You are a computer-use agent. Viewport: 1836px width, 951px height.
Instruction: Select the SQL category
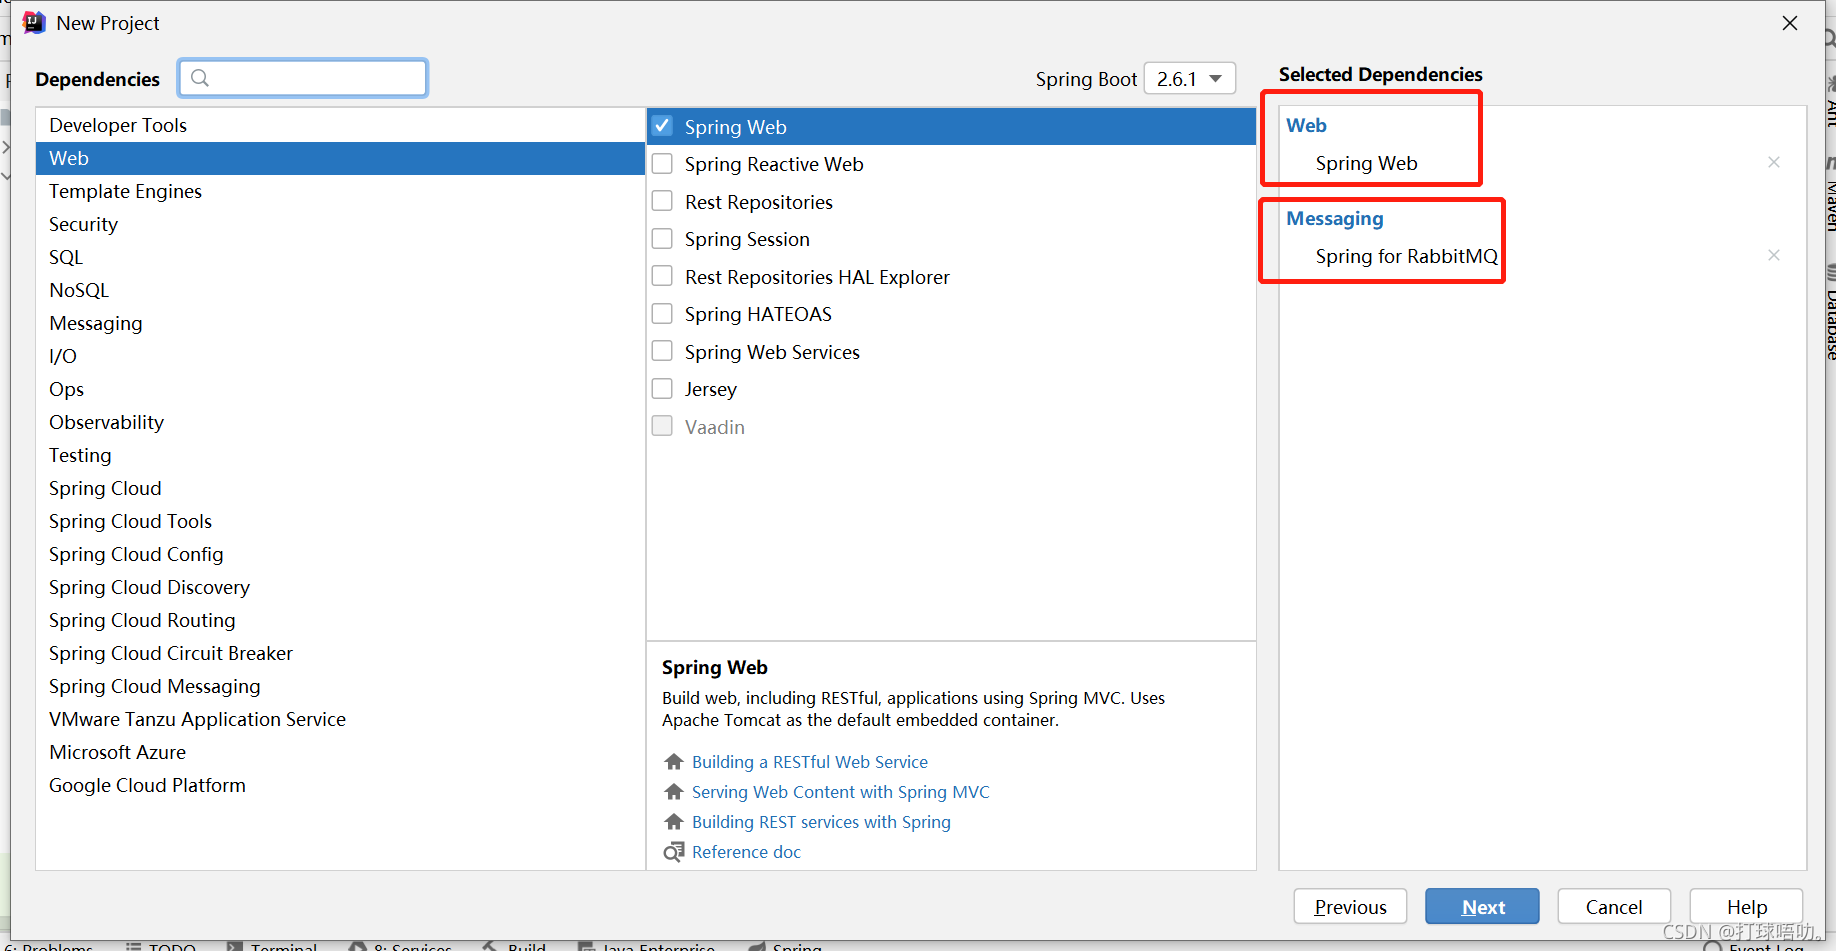coord(340,257)
